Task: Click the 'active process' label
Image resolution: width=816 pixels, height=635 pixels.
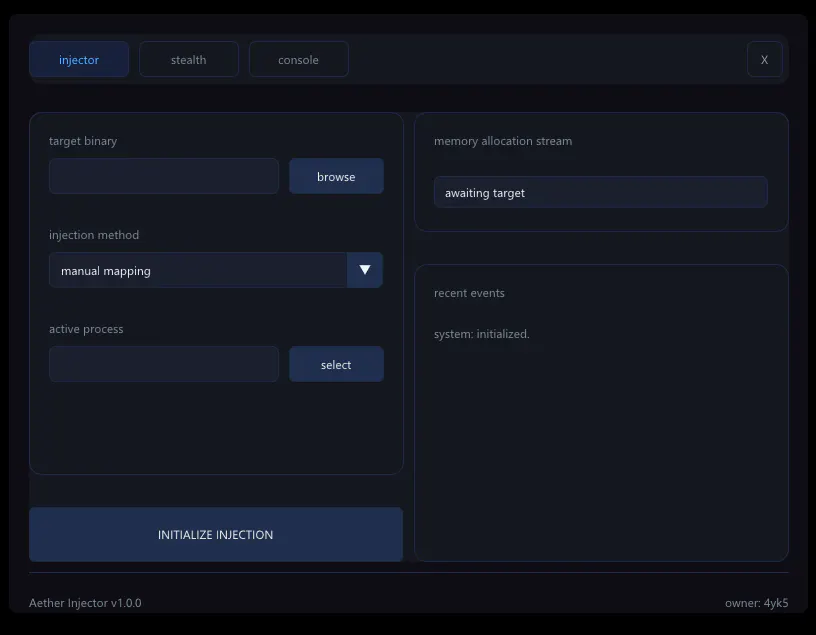Action: click(x=86, y=329)
